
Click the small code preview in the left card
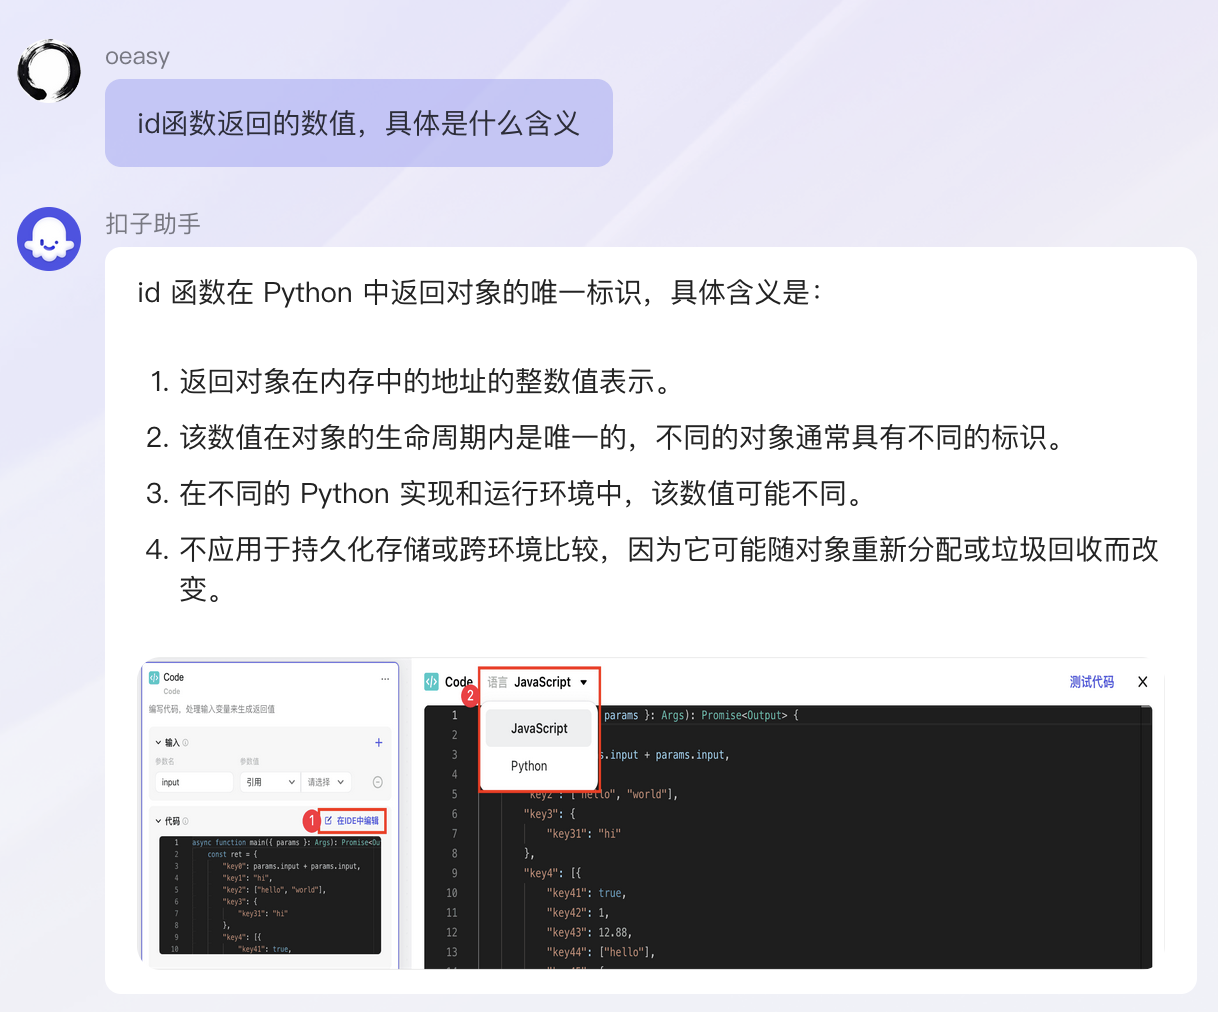[x=270, y=895]
